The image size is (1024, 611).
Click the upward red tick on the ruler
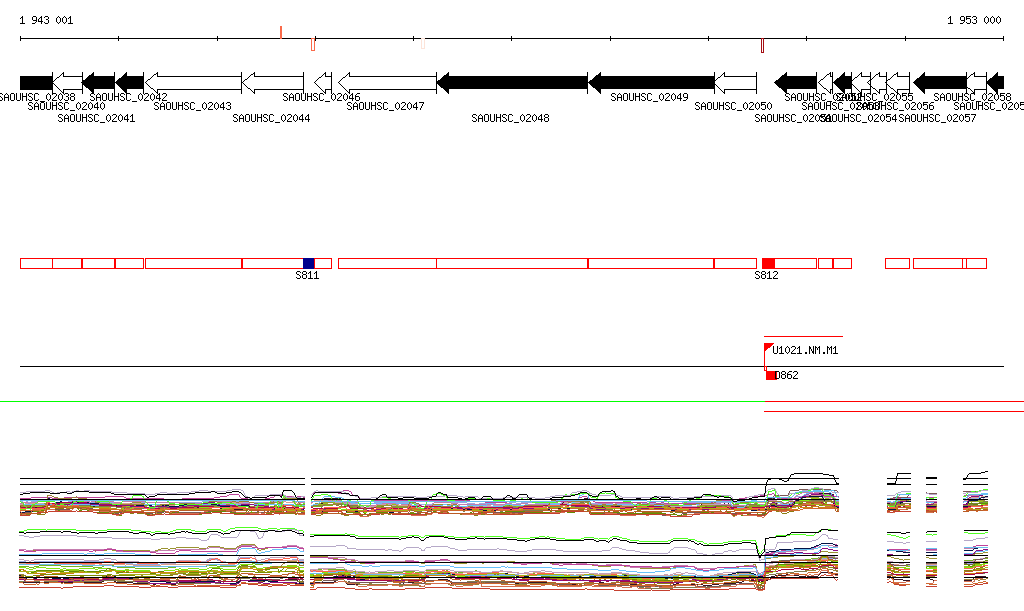pyautogui.click(x=281, y=33)
